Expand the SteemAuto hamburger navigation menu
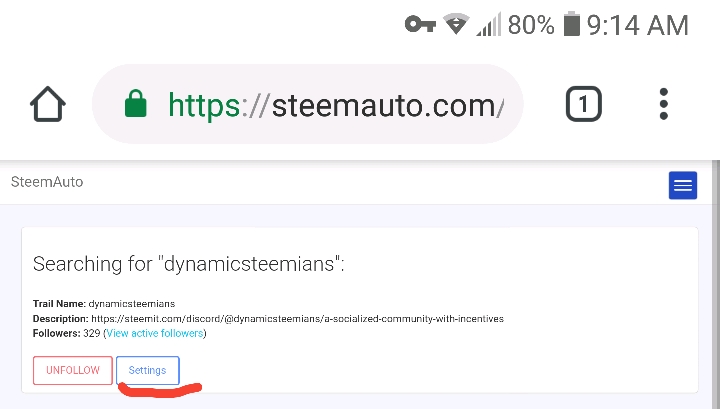Viewport: 720px width, 409px height. click(x=683, y=185)
